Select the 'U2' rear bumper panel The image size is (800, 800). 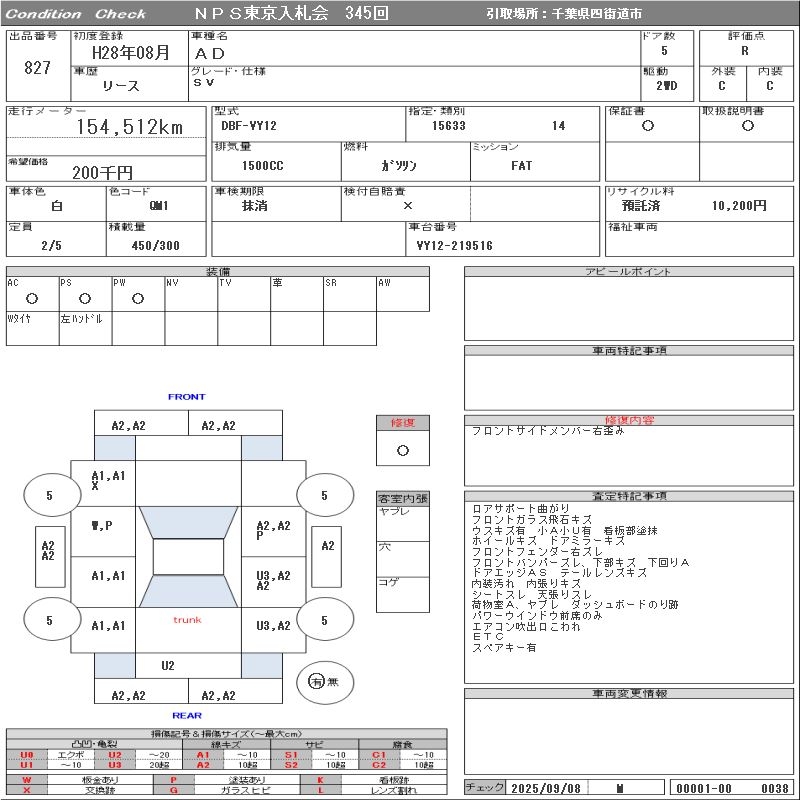coord(168,665)
